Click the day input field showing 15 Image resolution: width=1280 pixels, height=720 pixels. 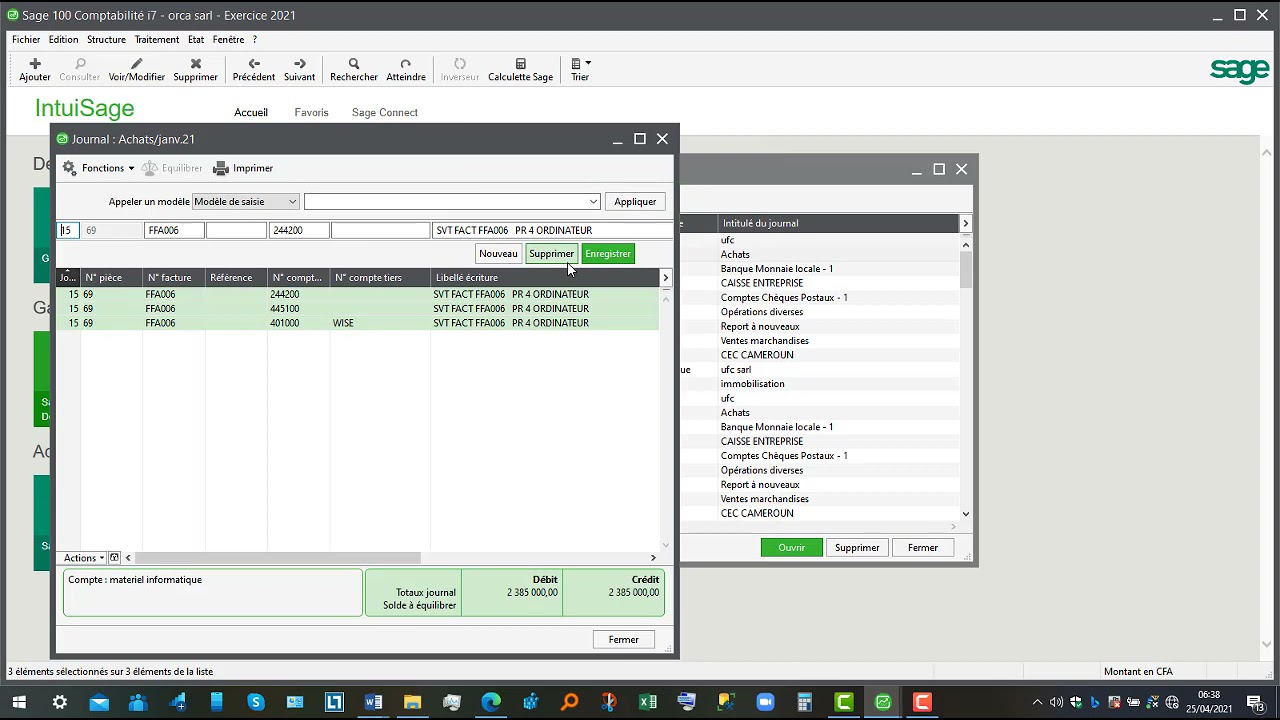click(x=68, y=231)
